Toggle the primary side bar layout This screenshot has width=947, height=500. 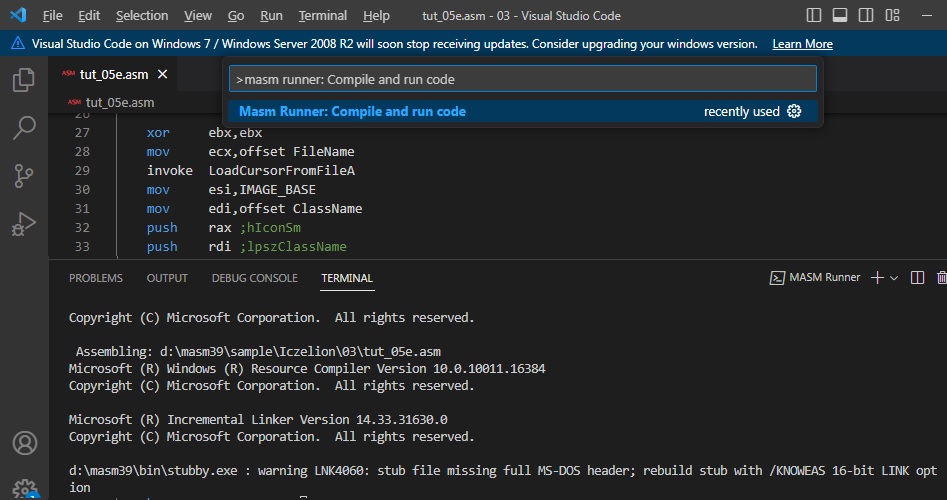[x=815, y=16]
